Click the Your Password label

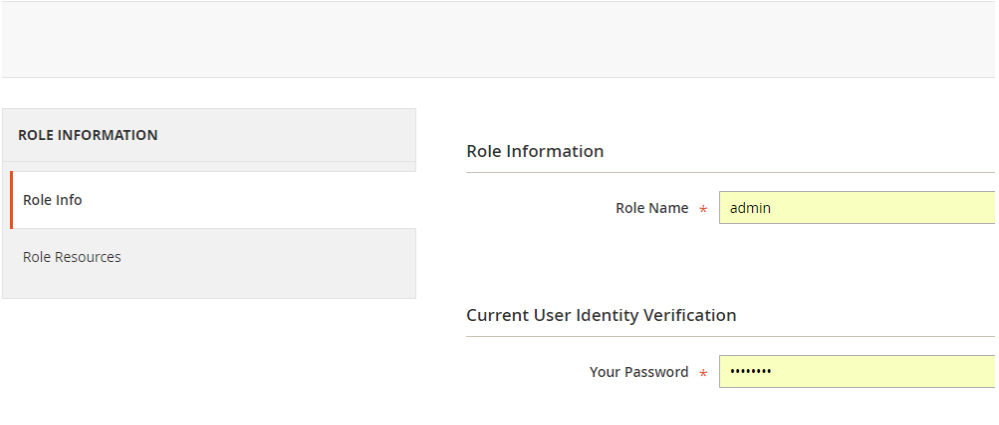638,372
